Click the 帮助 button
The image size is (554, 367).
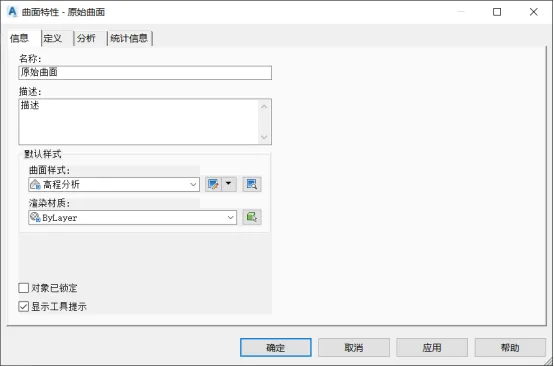[510, 348]
